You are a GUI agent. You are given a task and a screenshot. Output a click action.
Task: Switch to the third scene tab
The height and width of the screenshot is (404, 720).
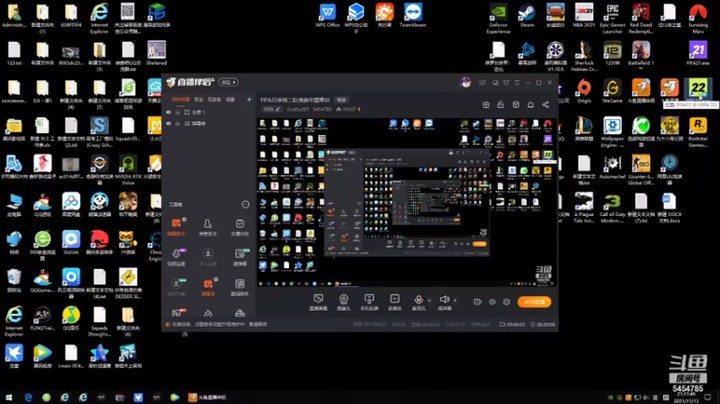click(214, 99)
